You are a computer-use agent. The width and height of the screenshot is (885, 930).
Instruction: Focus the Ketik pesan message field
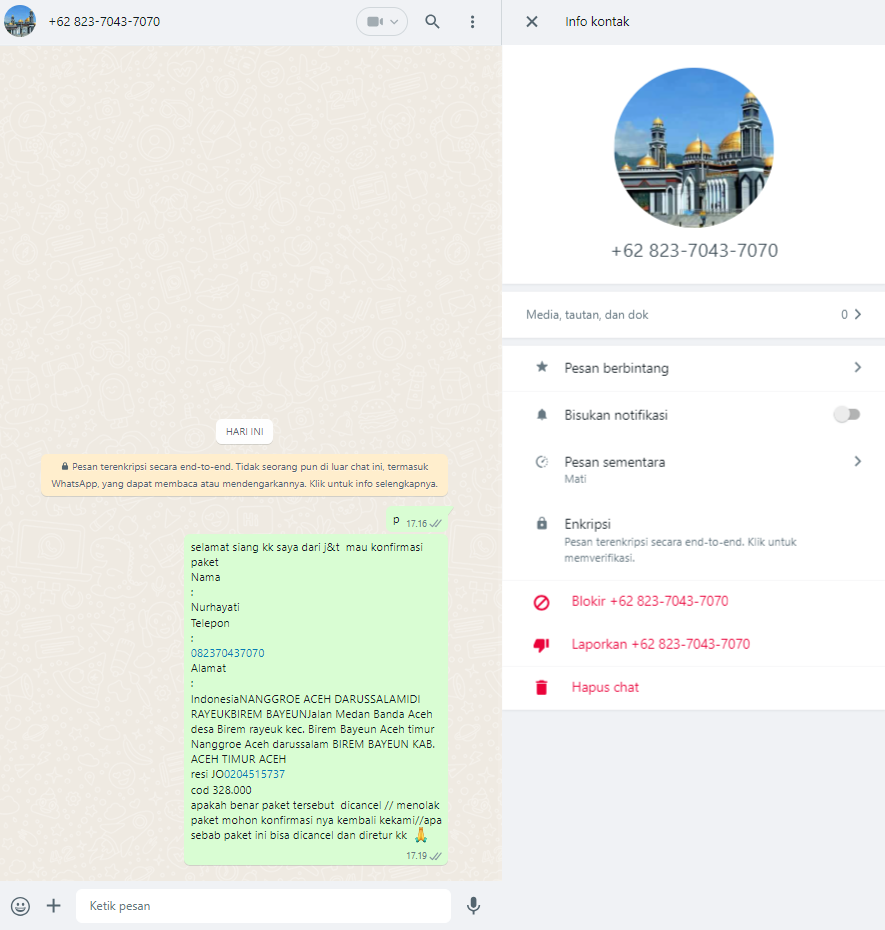pyautogui.click(x=263, y=906)
